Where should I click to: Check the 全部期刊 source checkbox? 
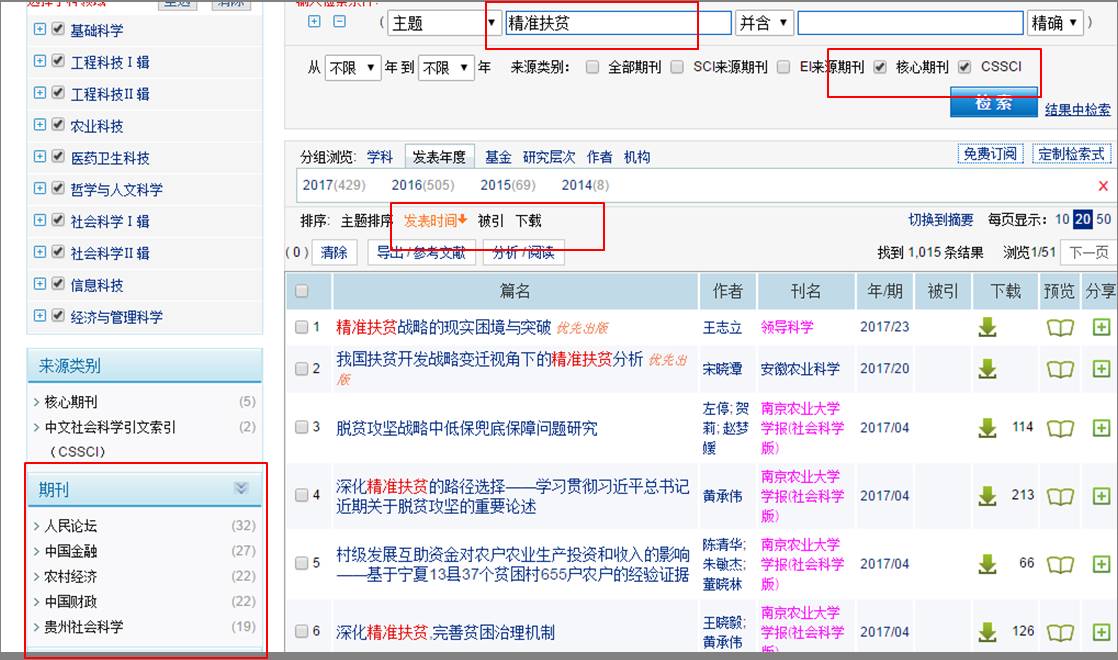click(x=592, y=67)
